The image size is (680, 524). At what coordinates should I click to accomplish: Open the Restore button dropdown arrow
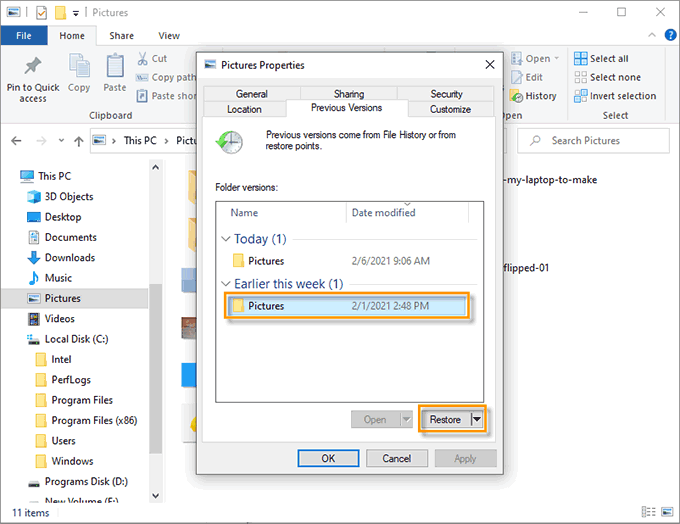477,419
